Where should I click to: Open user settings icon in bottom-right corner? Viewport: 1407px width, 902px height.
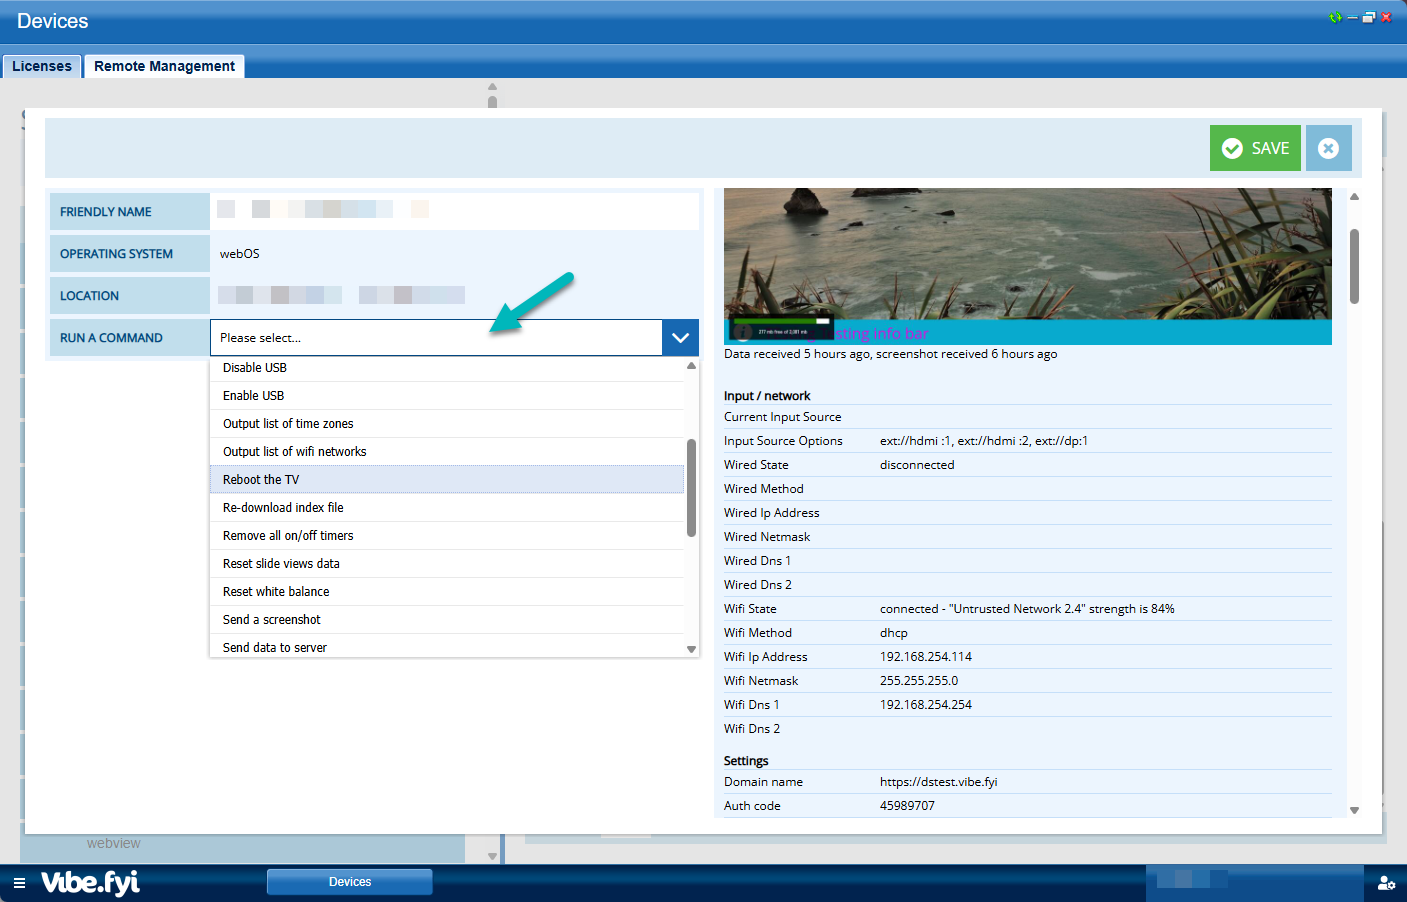coord(1386,883)
